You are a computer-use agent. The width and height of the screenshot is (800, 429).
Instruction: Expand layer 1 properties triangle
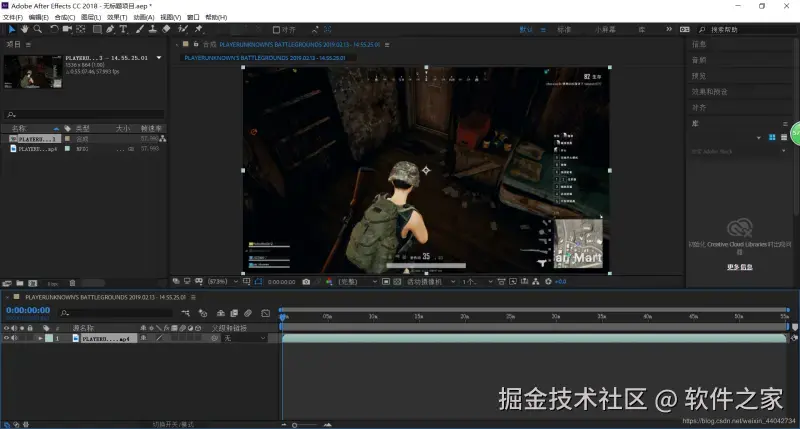pos(40,338)
